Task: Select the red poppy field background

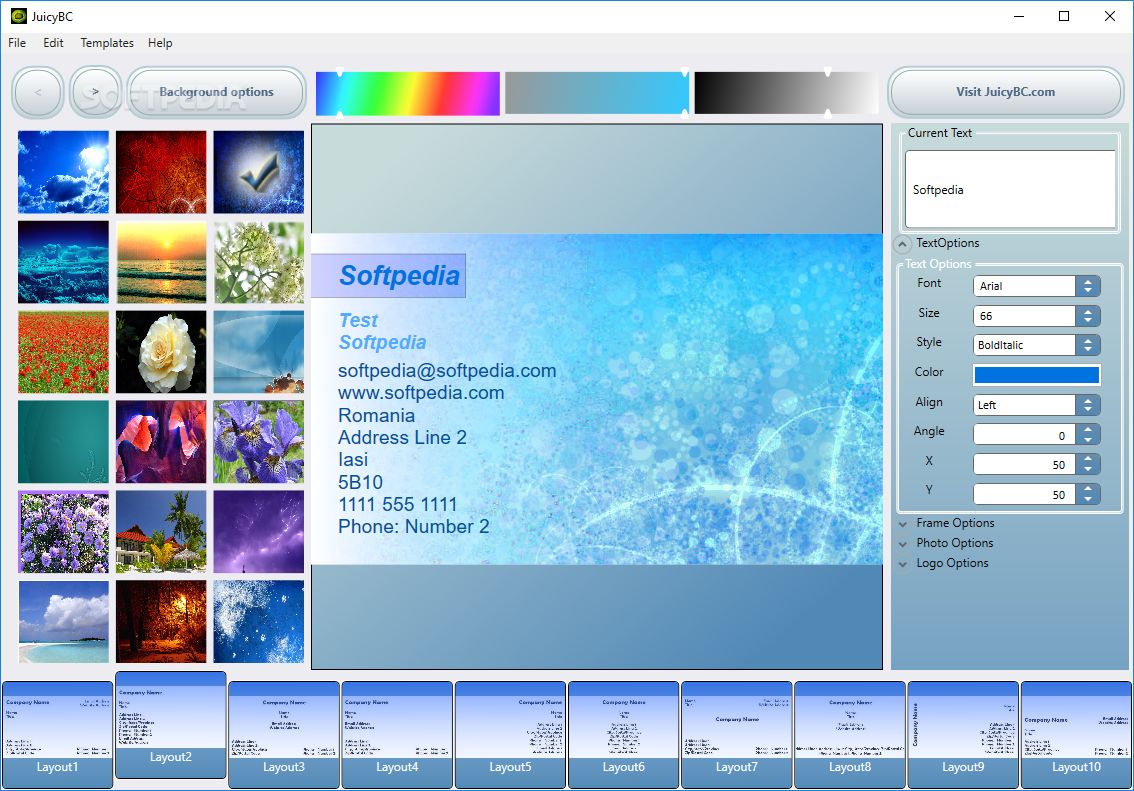Action: [64, 352]
